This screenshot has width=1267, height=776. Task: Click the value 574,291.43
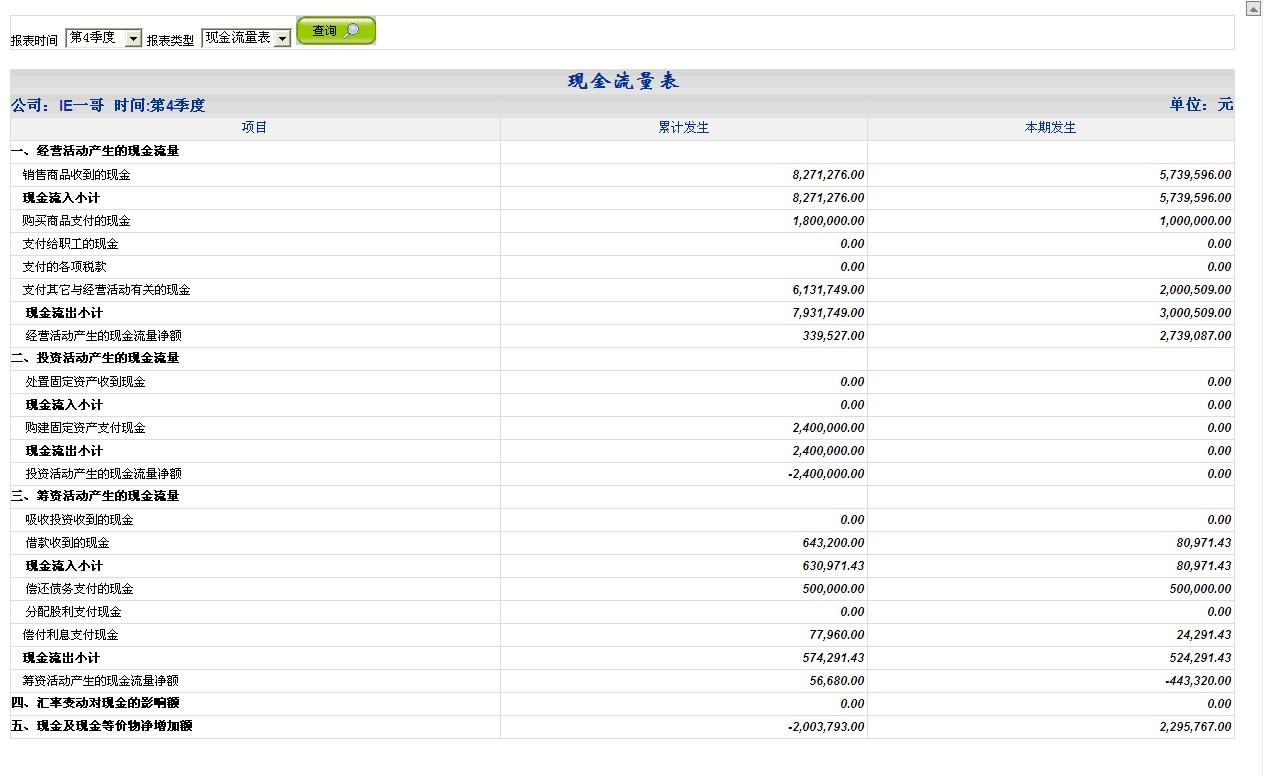[833, 658]
